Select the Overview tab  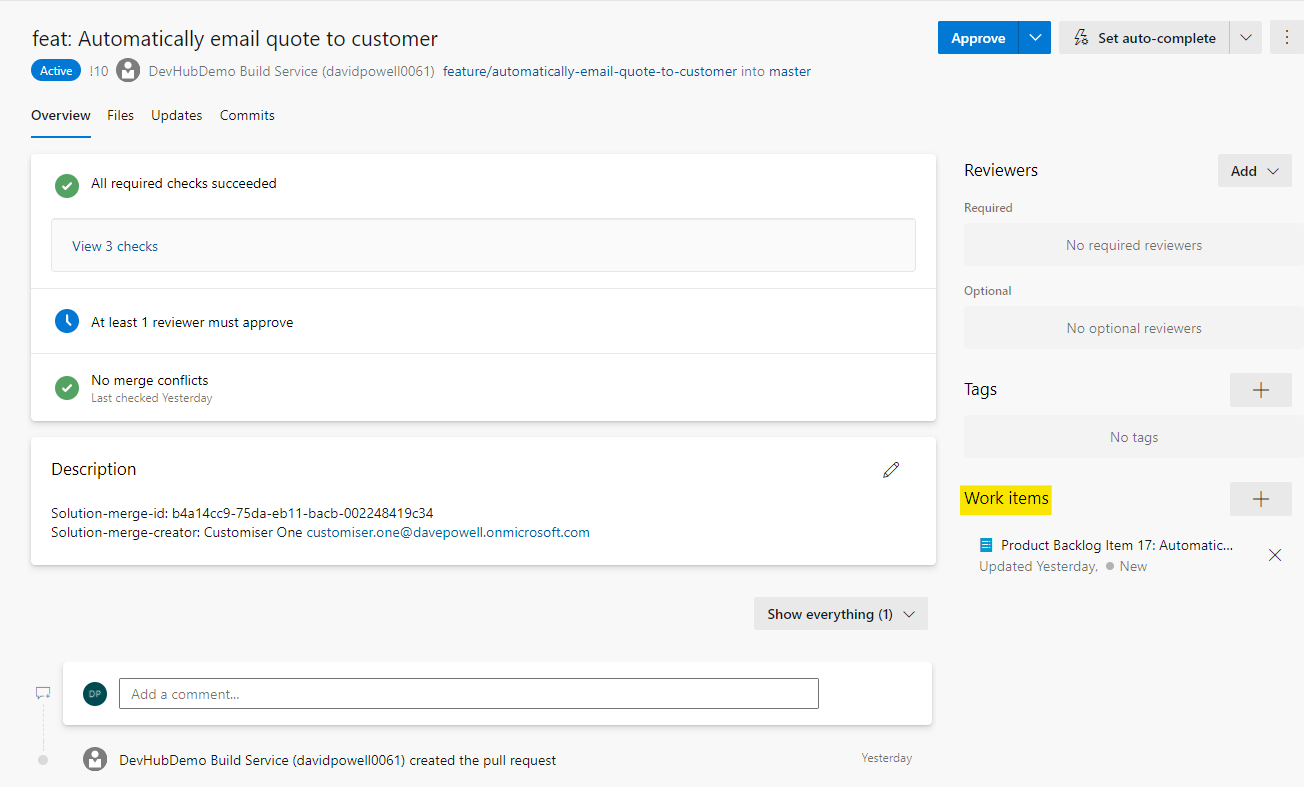pos(61,115)
